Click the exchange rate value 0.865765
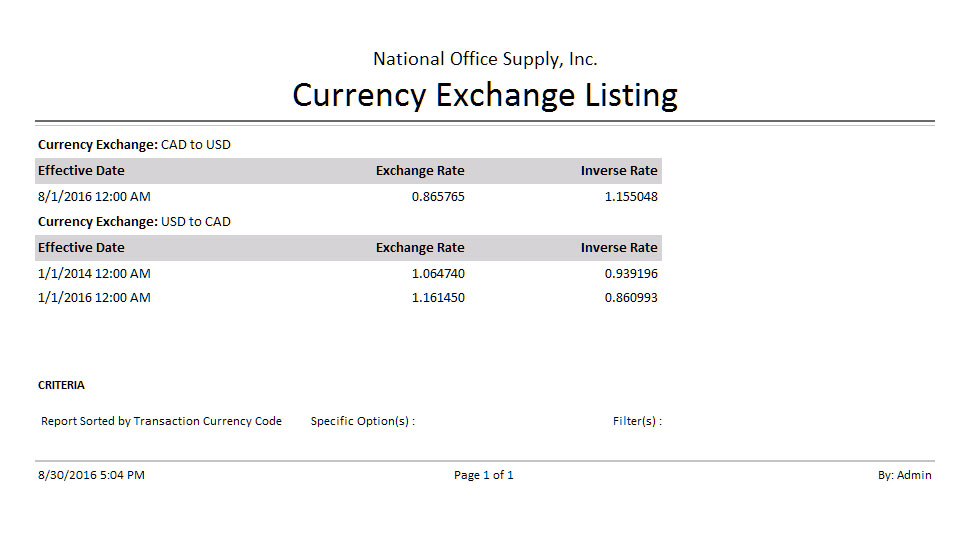This screenshot has width=975, height=546. (438, 197)
